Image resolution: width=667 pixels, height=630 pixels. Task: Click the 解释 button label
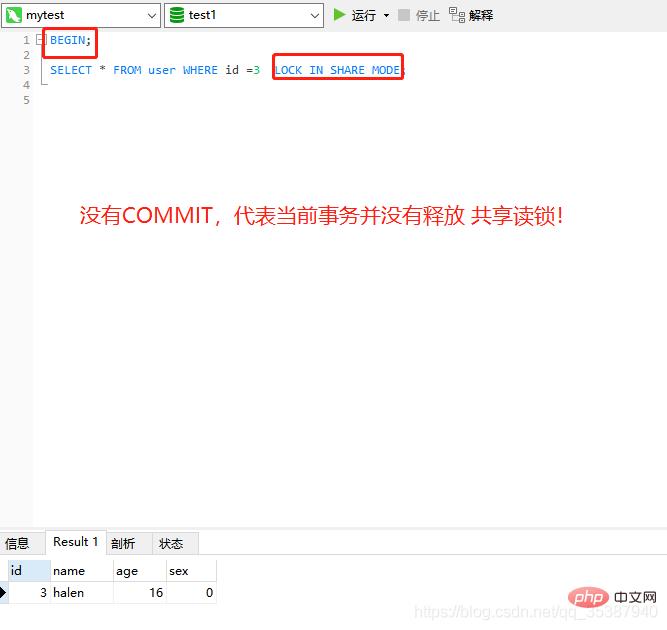[481, 16]
